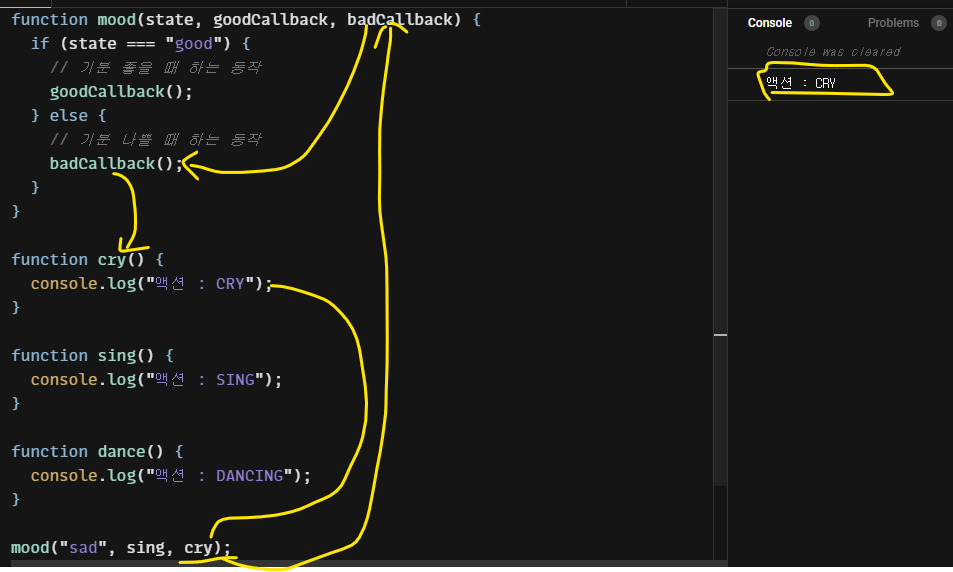This screenshot has height=572, width=953.
Task: Click the '} else {' line
Action: pyautogui.click(x=68, y=115)
